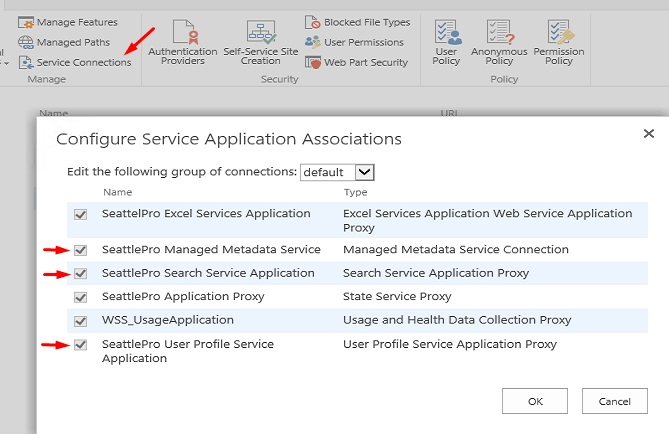Toggle SeattlePro Application Proxy checkbox
The height and width of the screenshot is (434, 669).
[81, 297]
